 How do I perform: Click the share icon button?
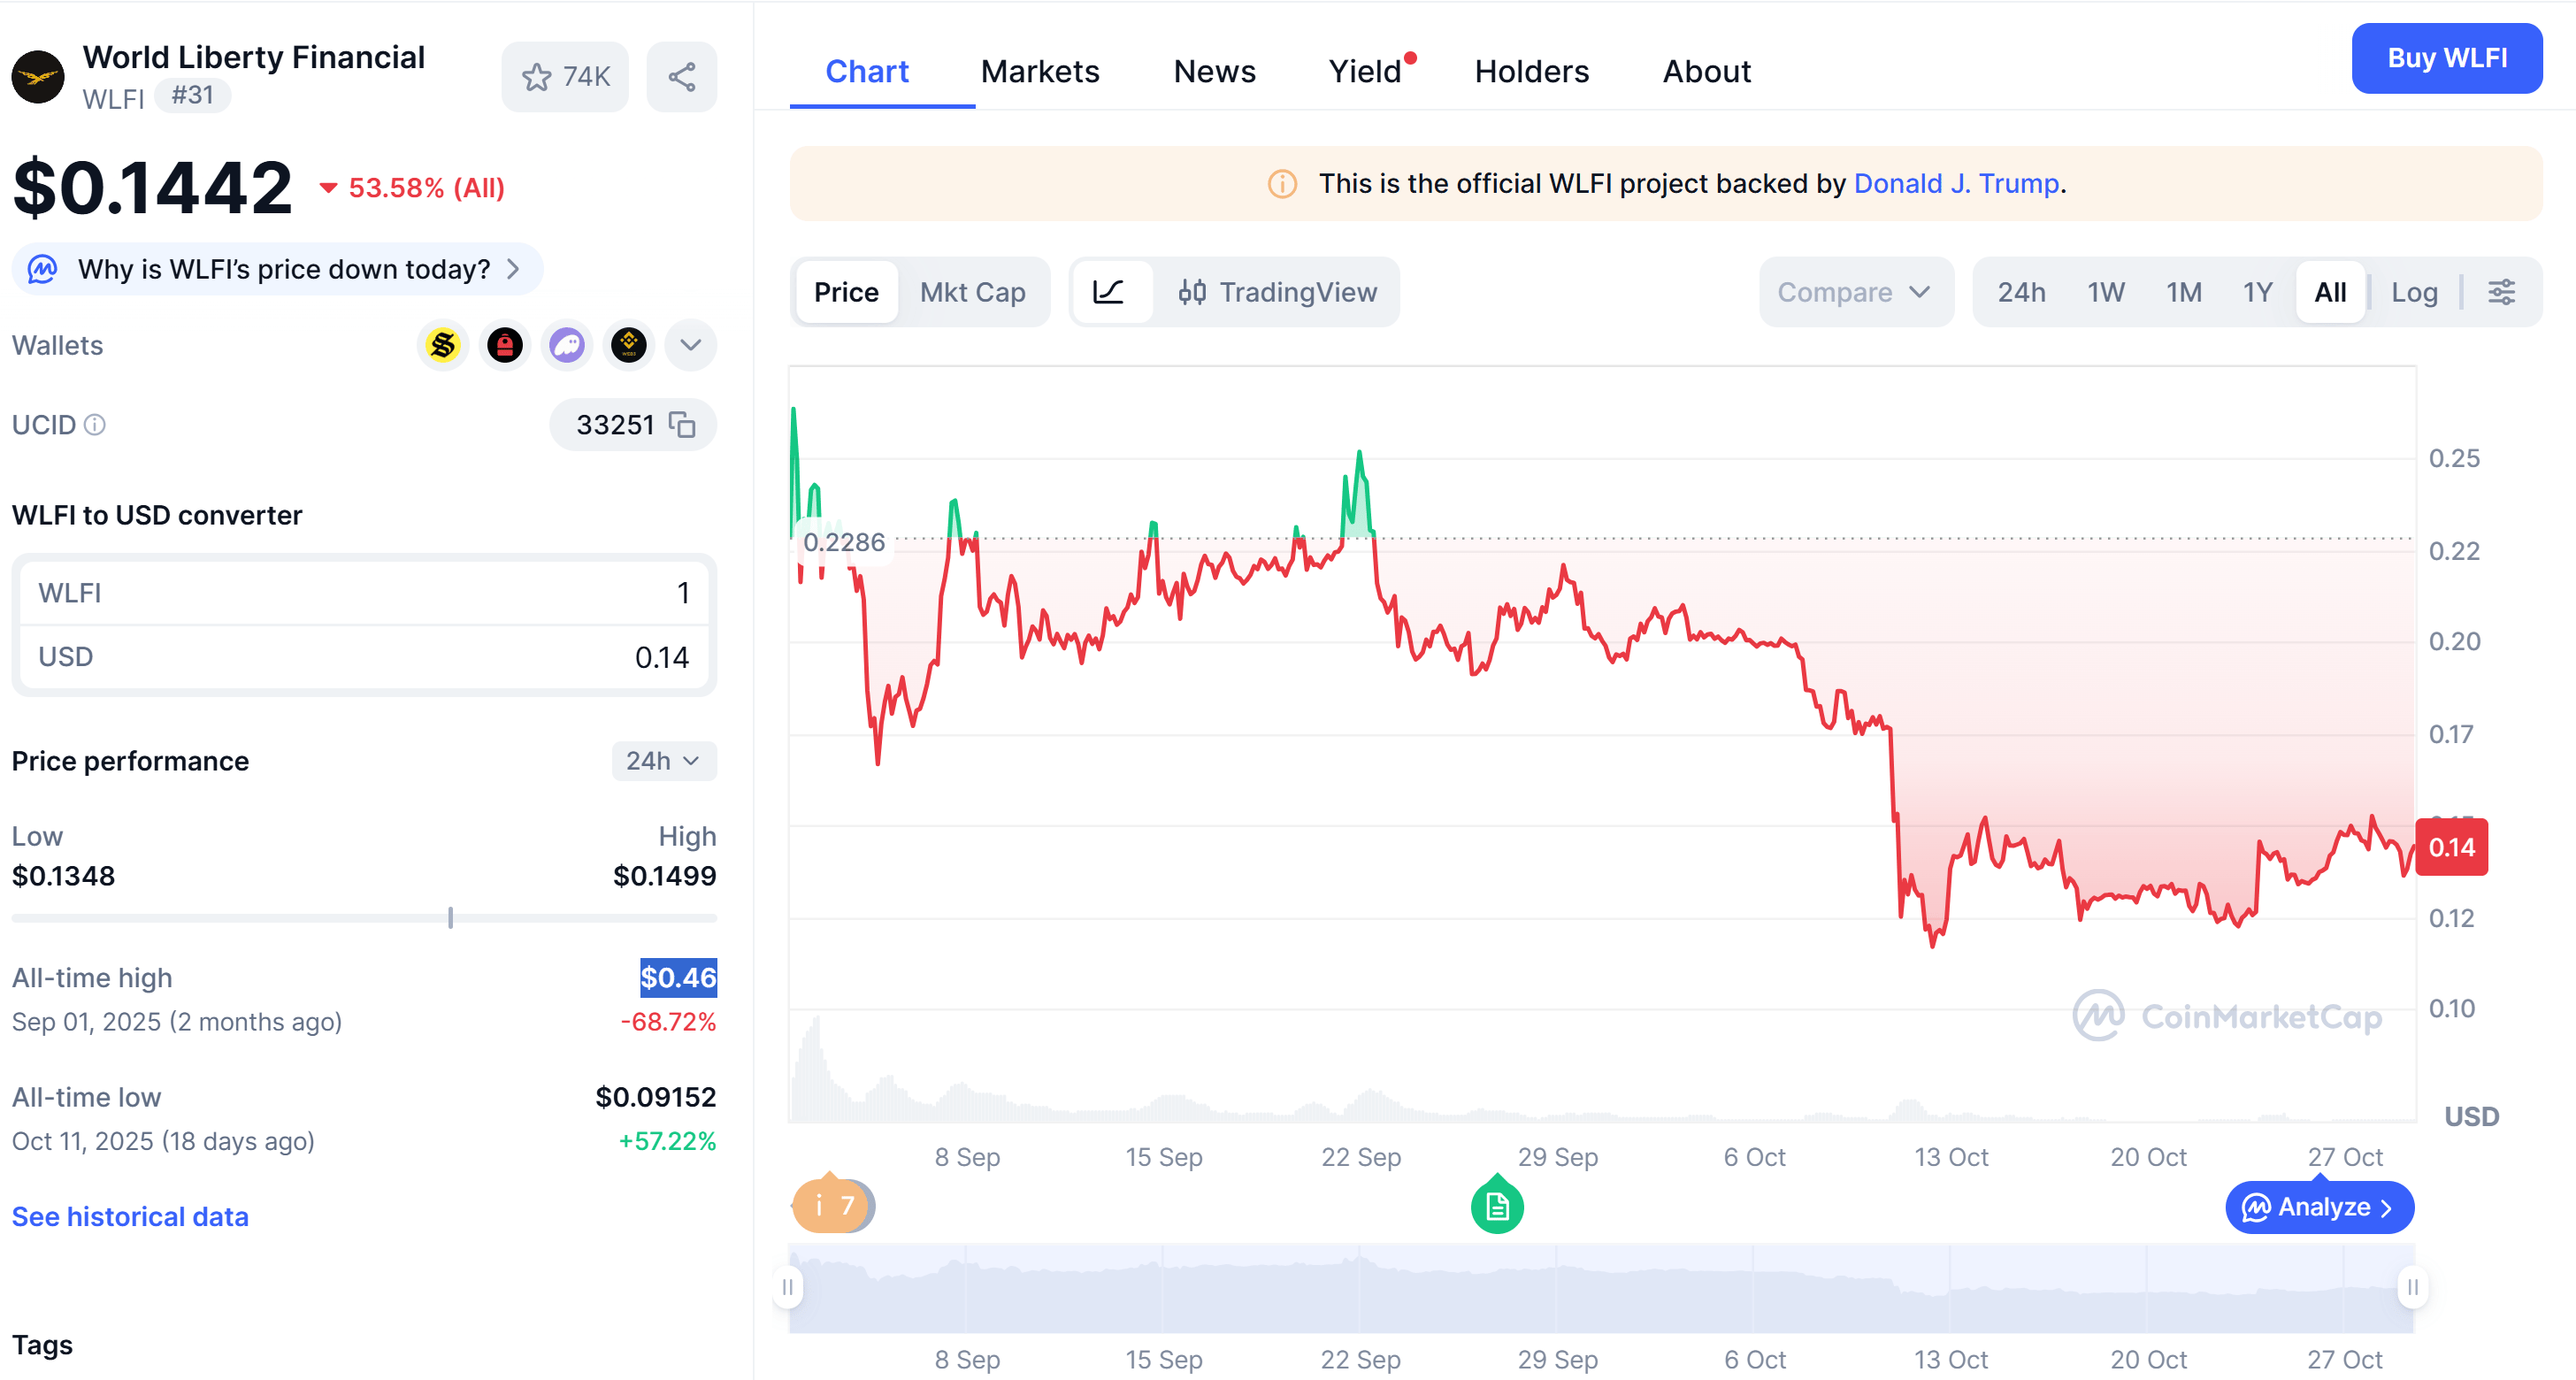pyautogui.click(x=681, y=77)
